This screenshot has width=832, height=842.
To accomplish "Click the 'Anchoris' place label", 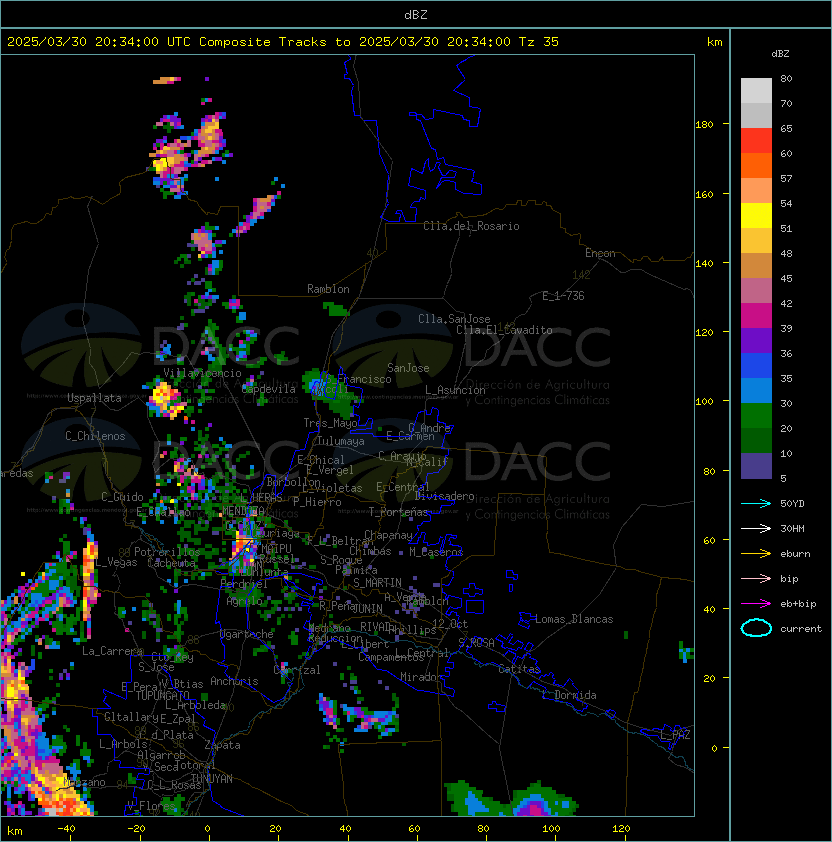I will pos(234,681).
